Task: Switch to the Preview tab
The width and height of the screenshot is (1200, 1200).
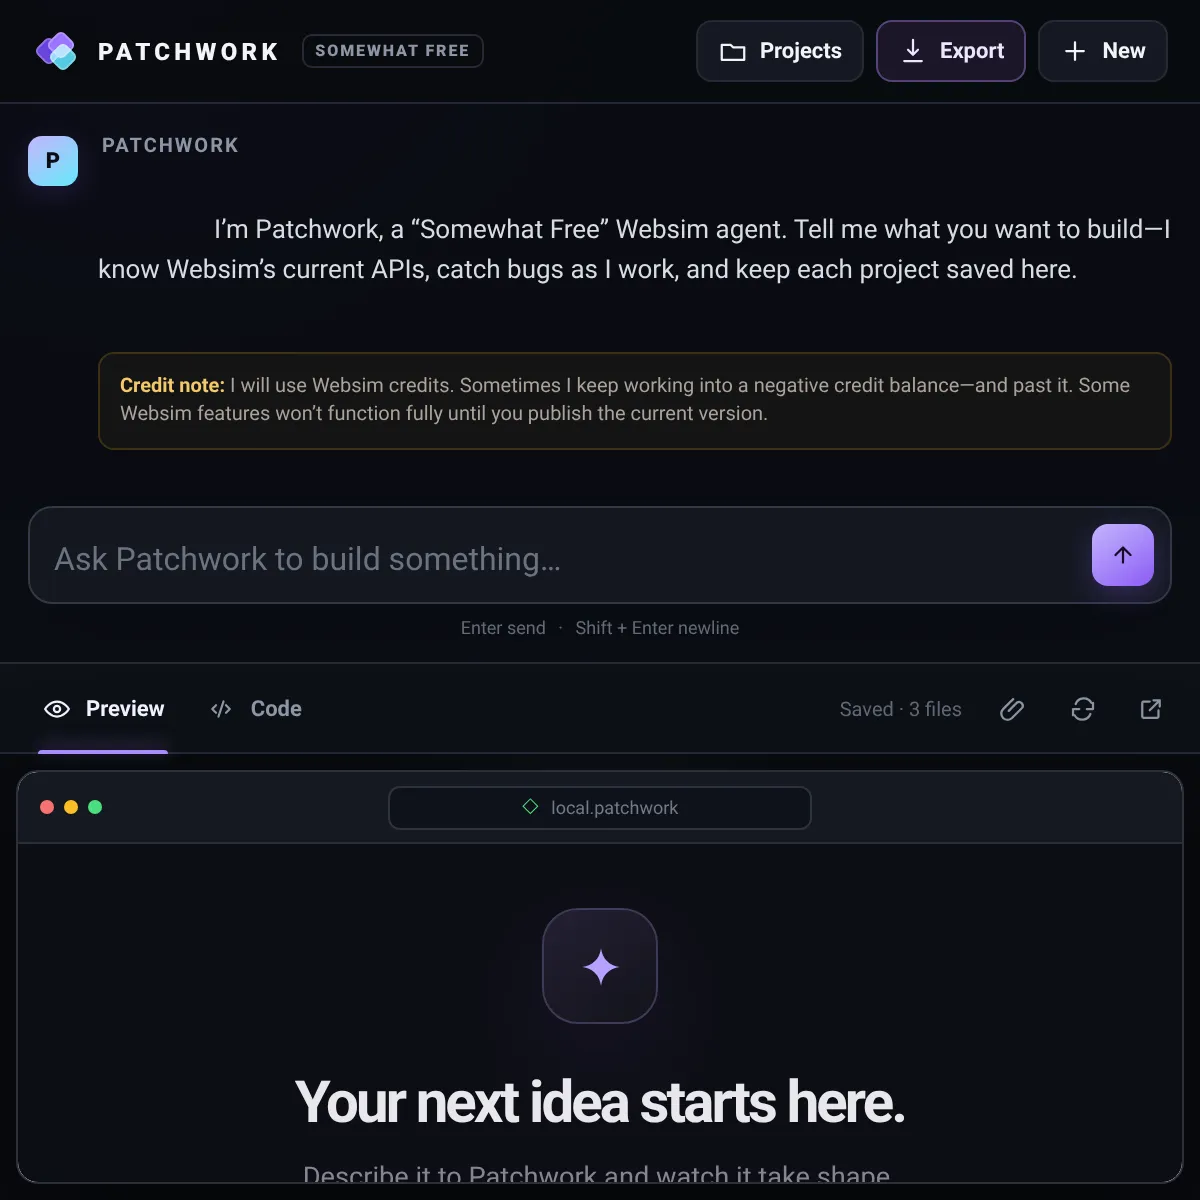Action: [x=104, y=709]
